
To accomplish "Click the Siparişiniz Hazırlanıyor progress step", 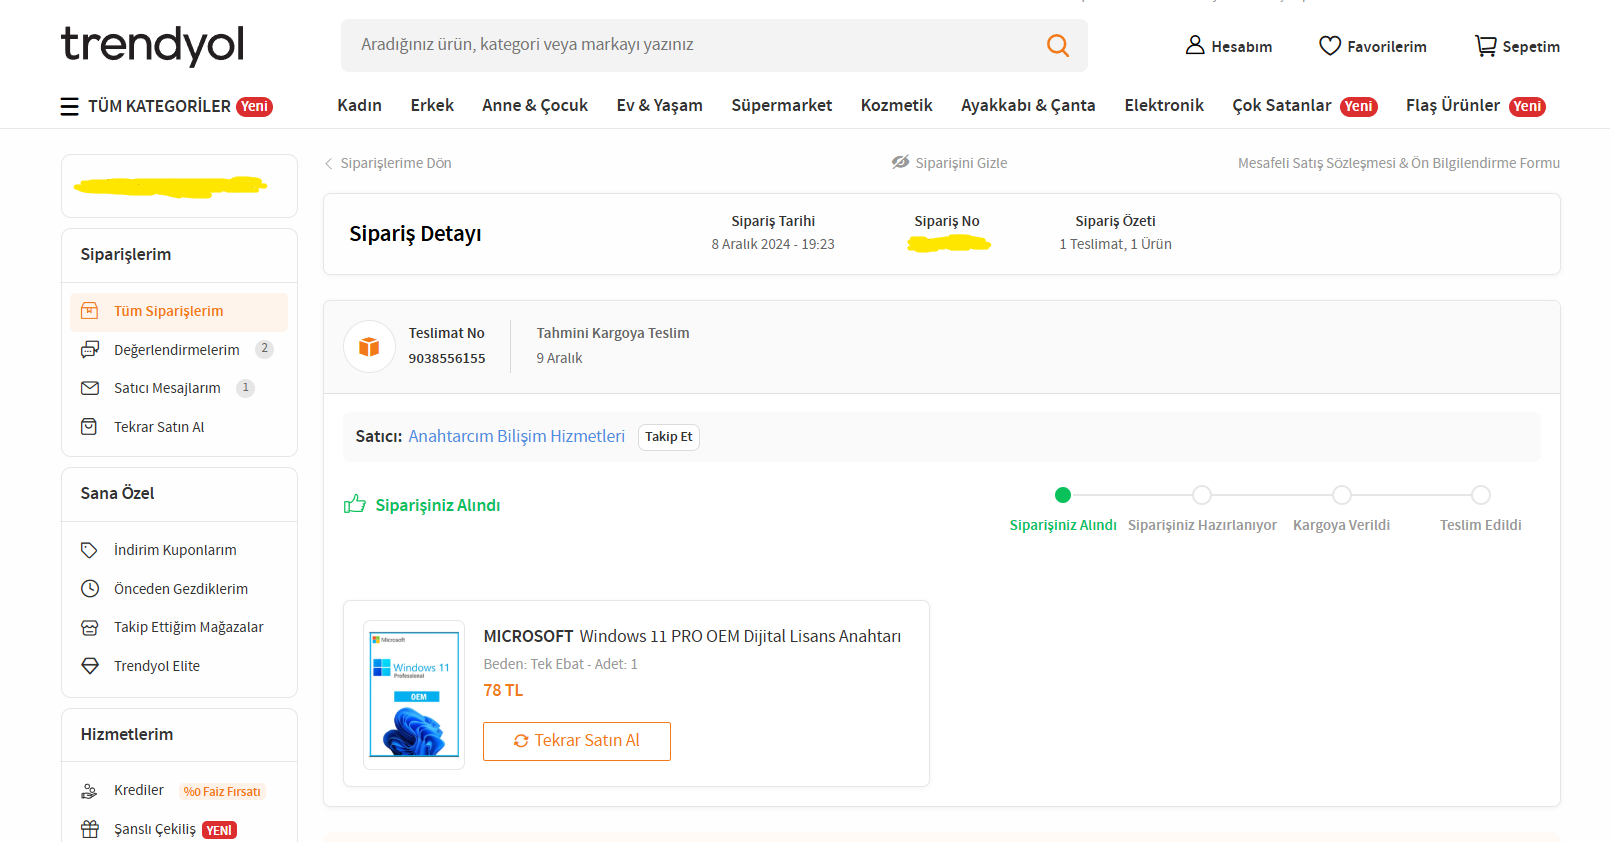I will pos(1202,495).
